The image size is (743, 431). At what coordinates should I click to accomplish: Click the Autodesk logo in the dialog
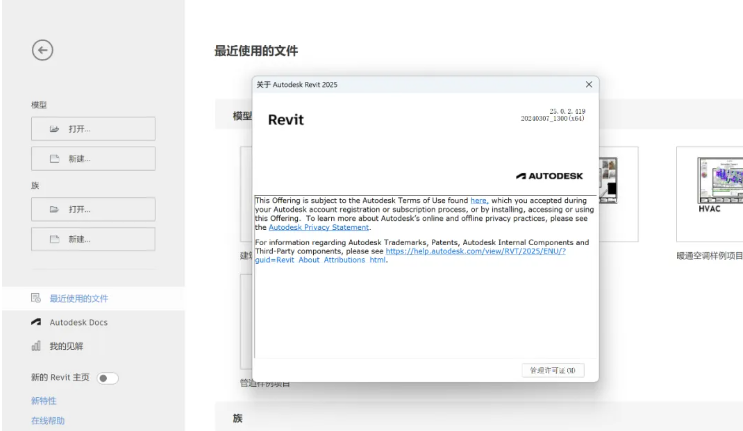tap(552, 174)
